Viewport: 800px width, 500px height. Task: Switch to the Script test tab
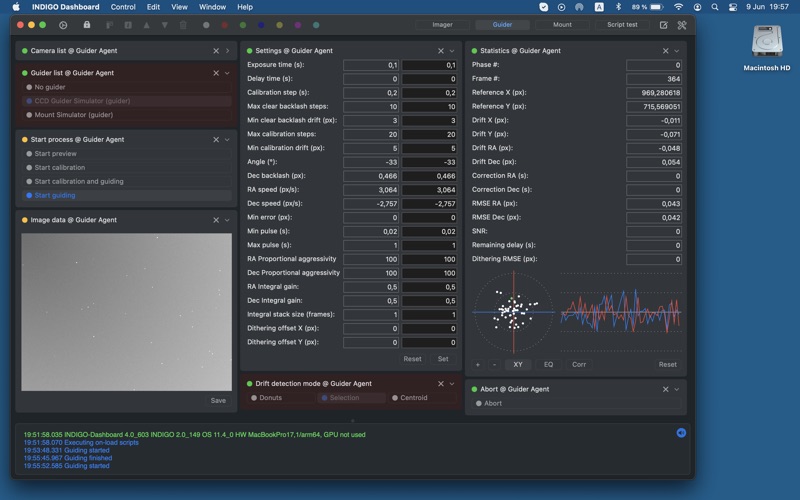click(x=622, y=24)
